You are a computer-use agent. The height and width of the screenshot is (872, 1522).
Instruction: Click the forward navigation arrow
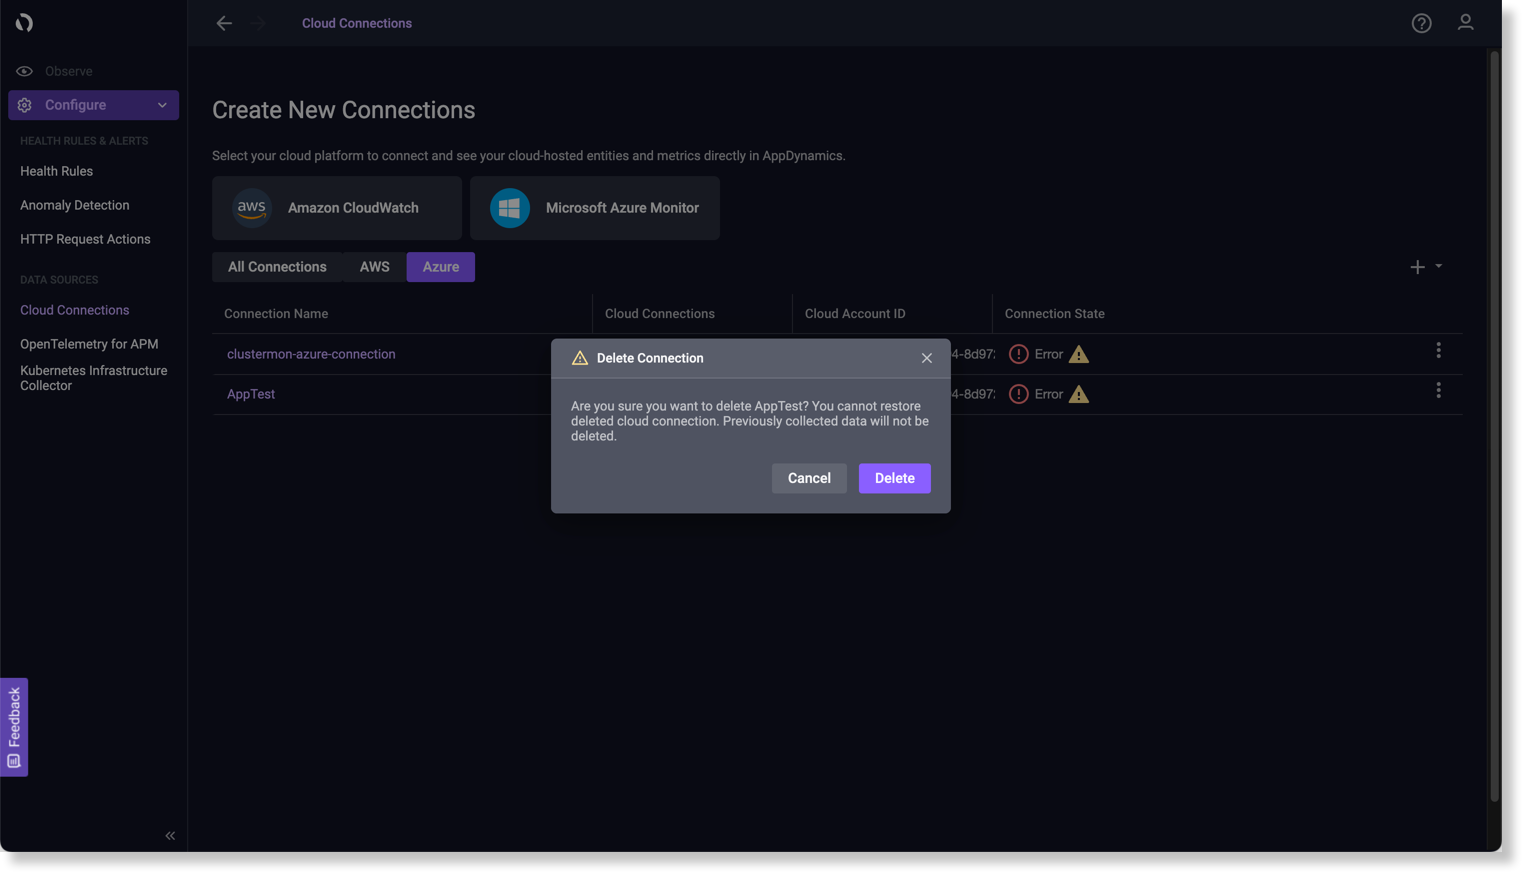click(258, 23)
